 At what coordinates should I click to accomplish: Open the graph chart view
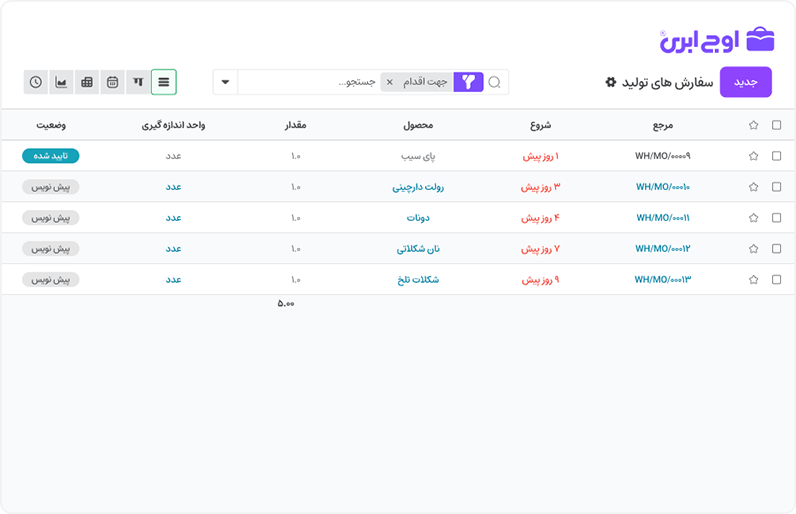pyautogui.click(x=61, y=82)
